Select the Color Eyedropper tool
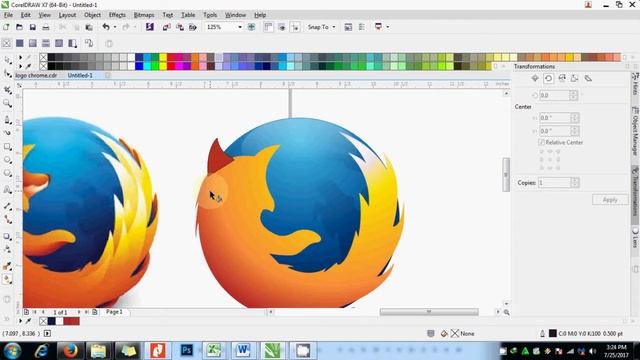Viewport: 640px width, 360px height. click(x=7, y=266)
